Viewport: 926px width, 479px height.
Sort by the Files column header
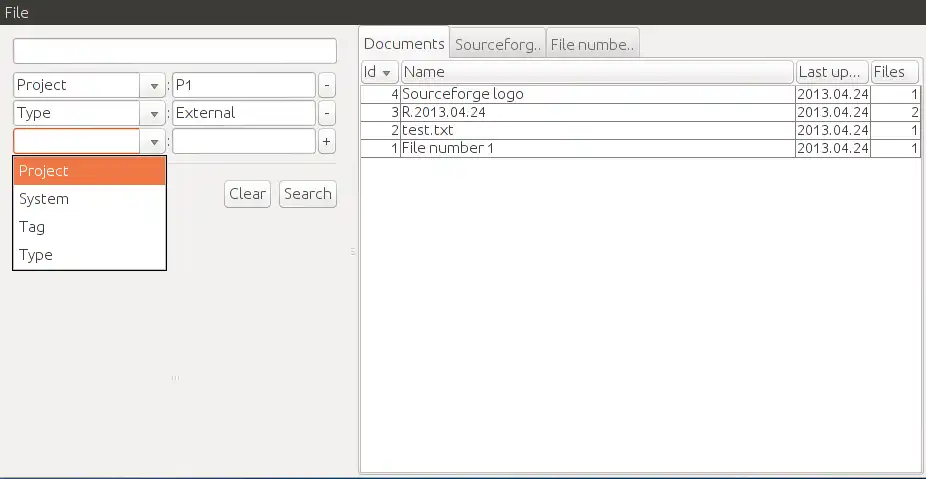click(x=895, y=72)
